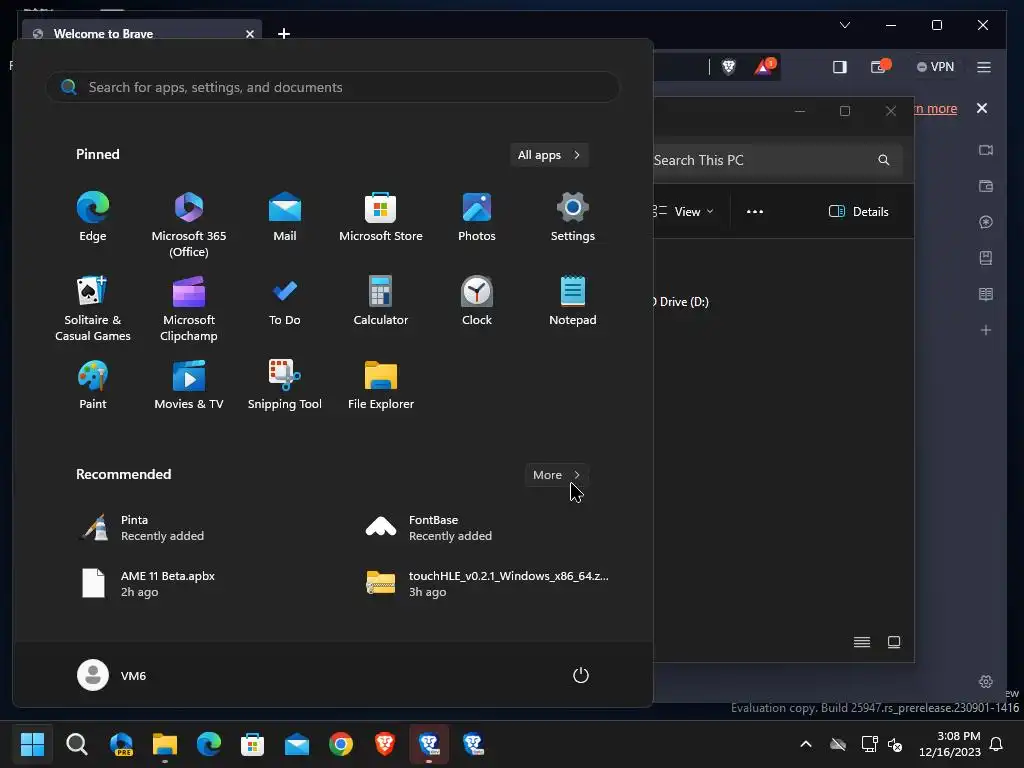Image resolution: width=1024 pixels, height=768 pixels.
Task: Expand the All apps list
Action: click(549, 155)
